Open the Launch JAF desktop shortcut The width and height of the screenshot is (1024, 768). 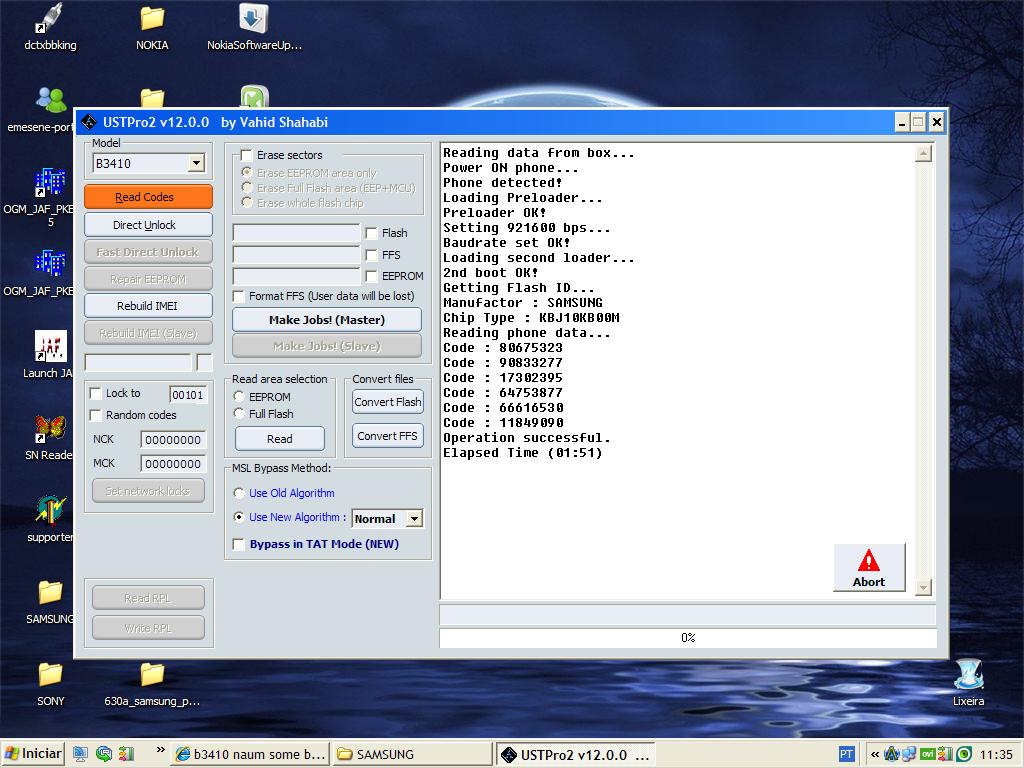50,354
